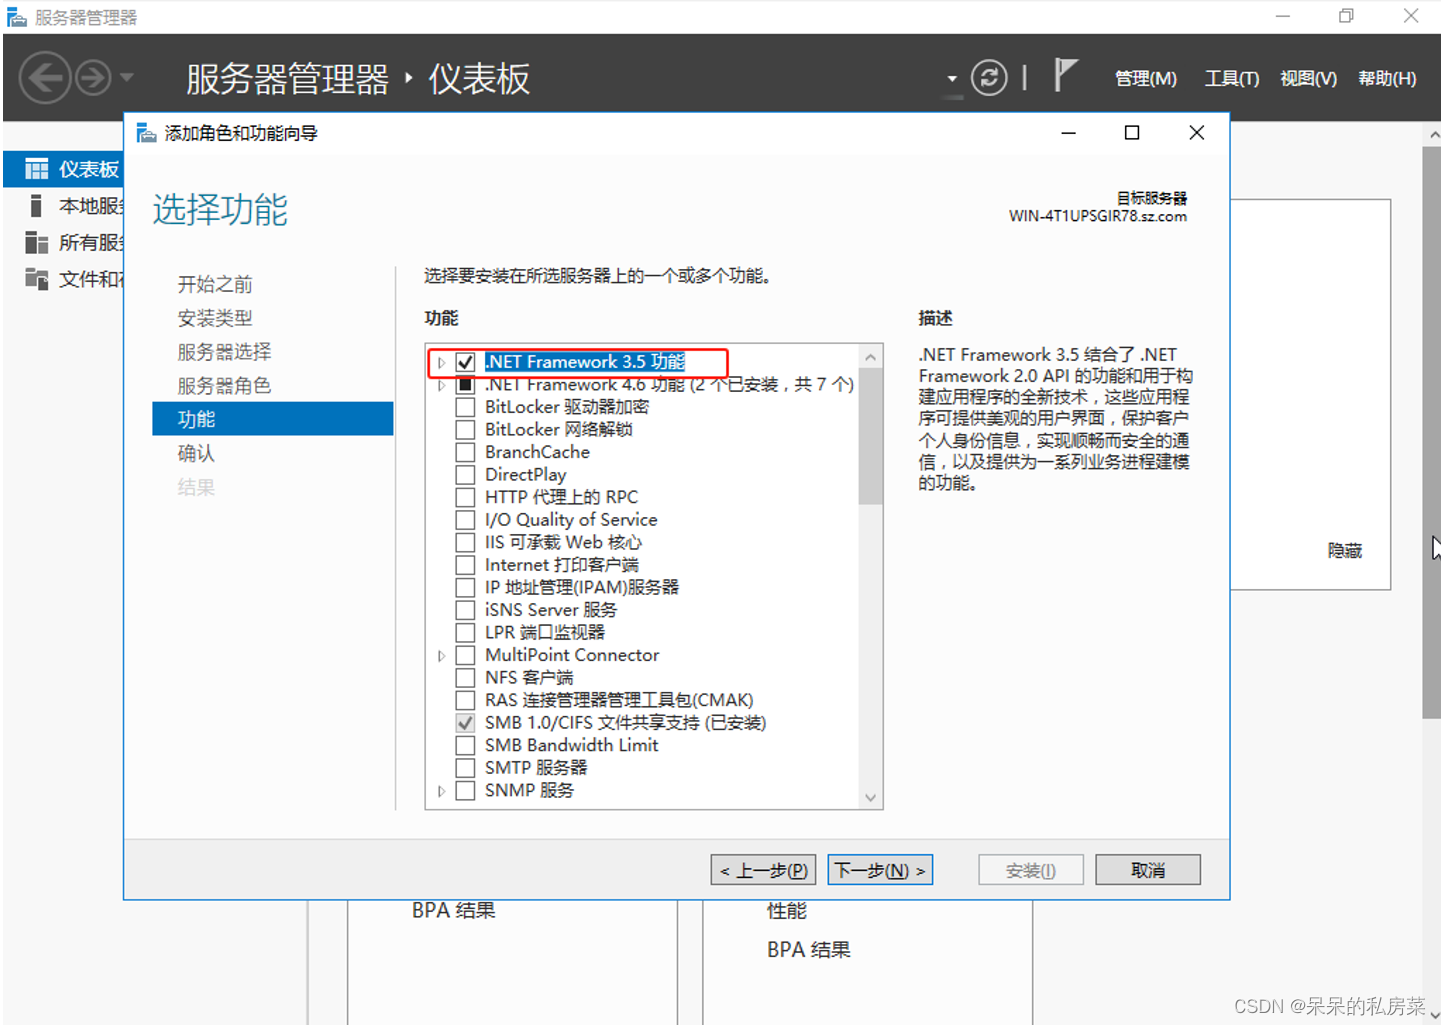
Task: Check MultiPoint Connector checkbox
Action: point(465,655)
